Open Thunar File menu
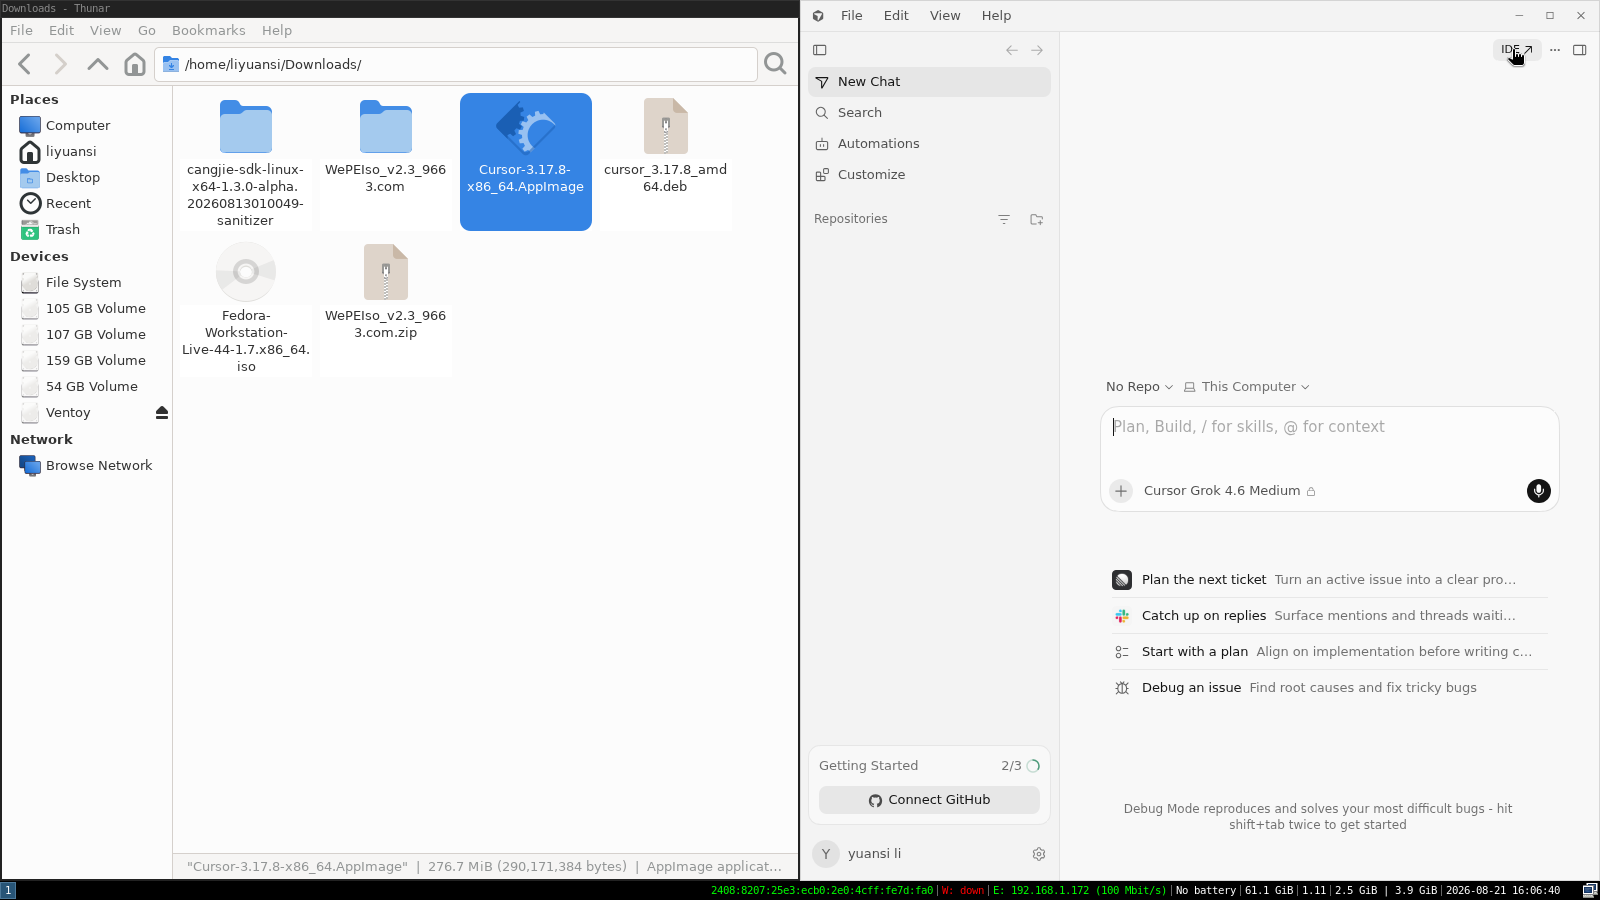Viewport: 1600px width, 900px height. pyautogui.click(x=21, y=31)
